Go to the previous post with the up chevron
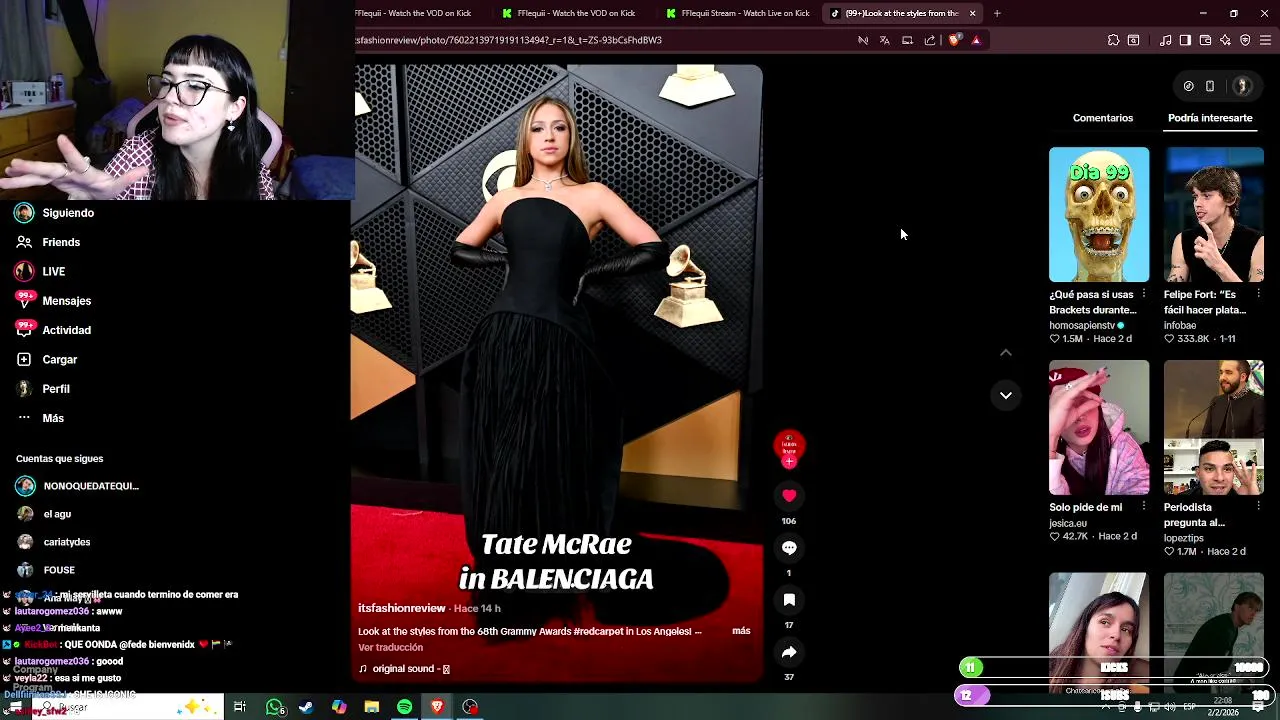 pyautogui.click(x=1006, y=352)
